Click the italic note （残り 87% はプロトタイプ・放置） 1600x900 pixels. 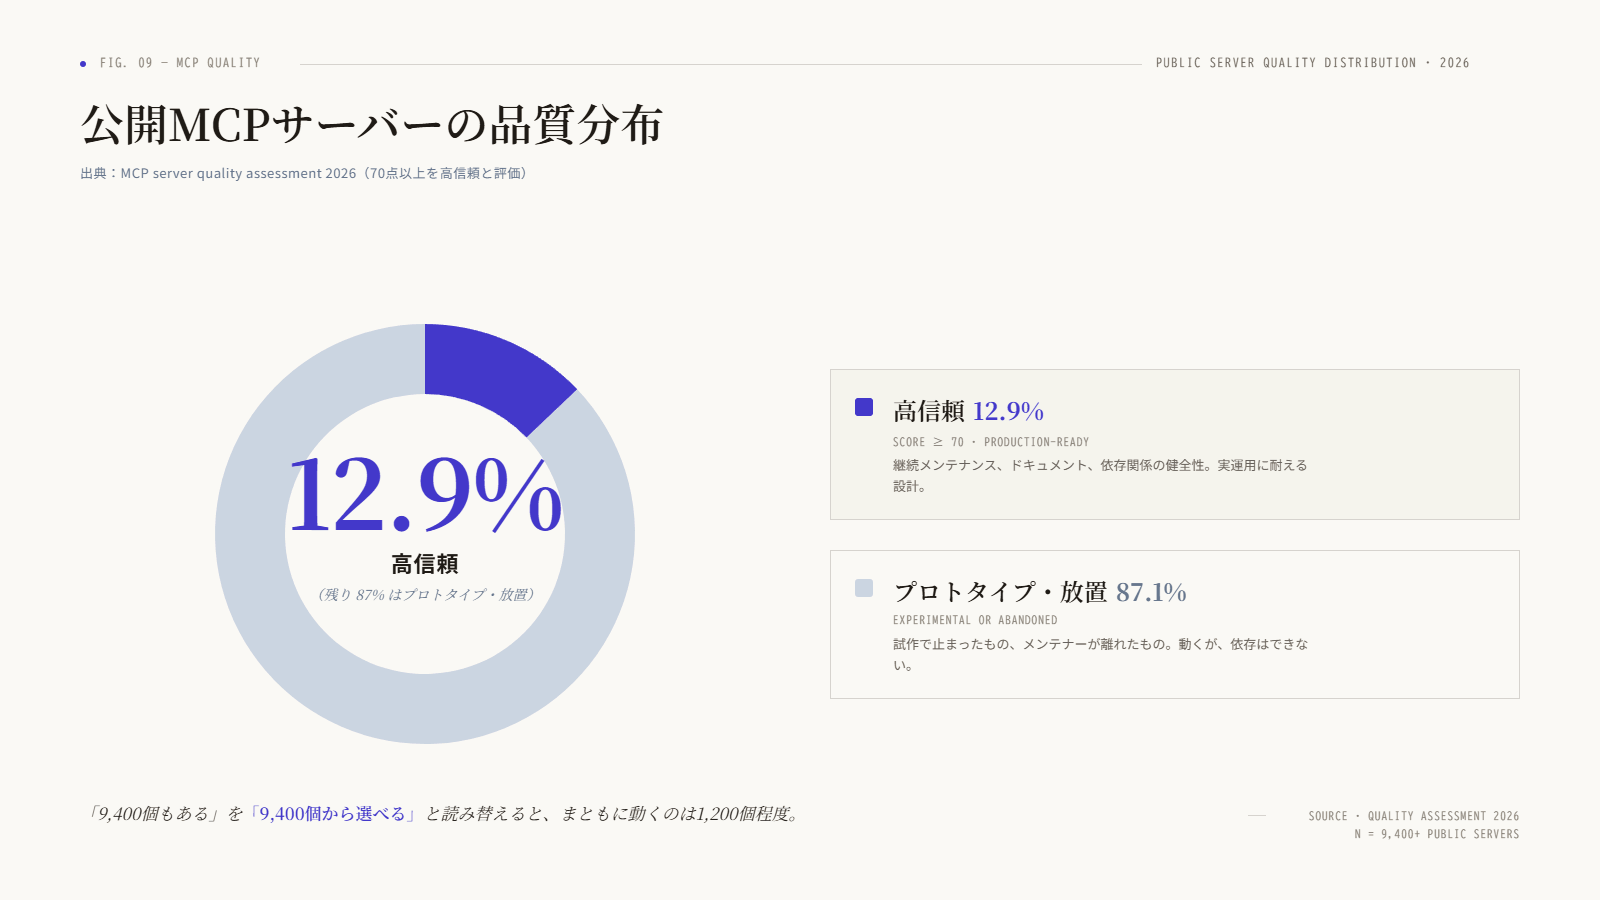tap(425, 594)
